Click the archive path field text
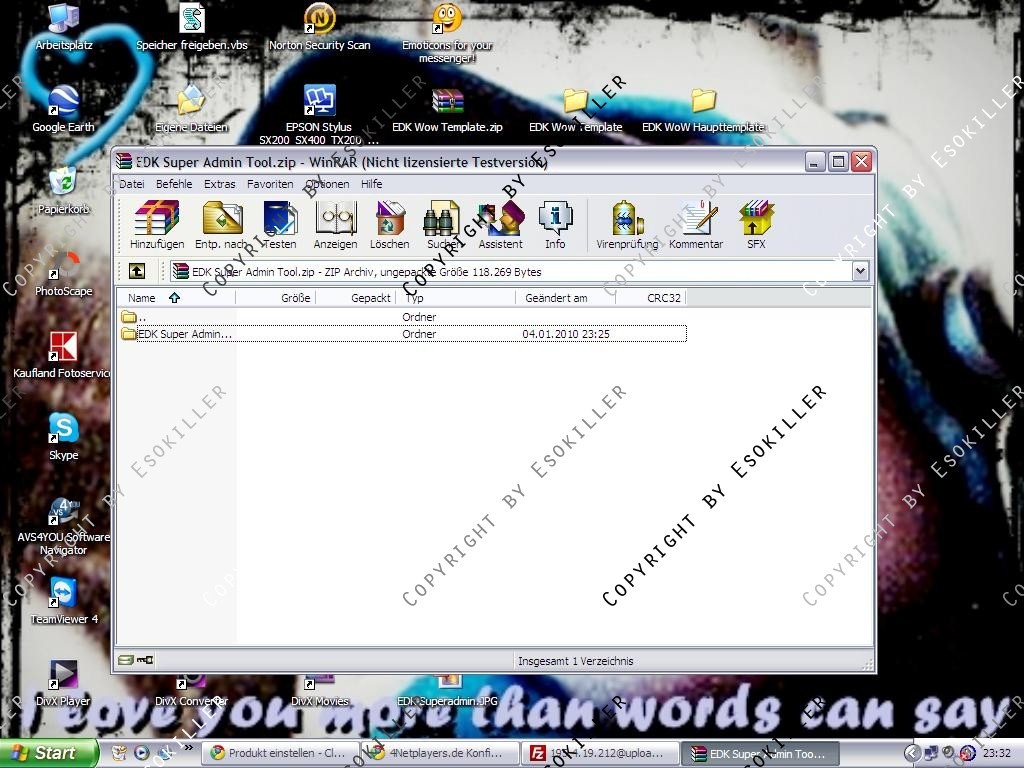The width and height of the screenshot is (1024, 768). click(x=366, y=272)
